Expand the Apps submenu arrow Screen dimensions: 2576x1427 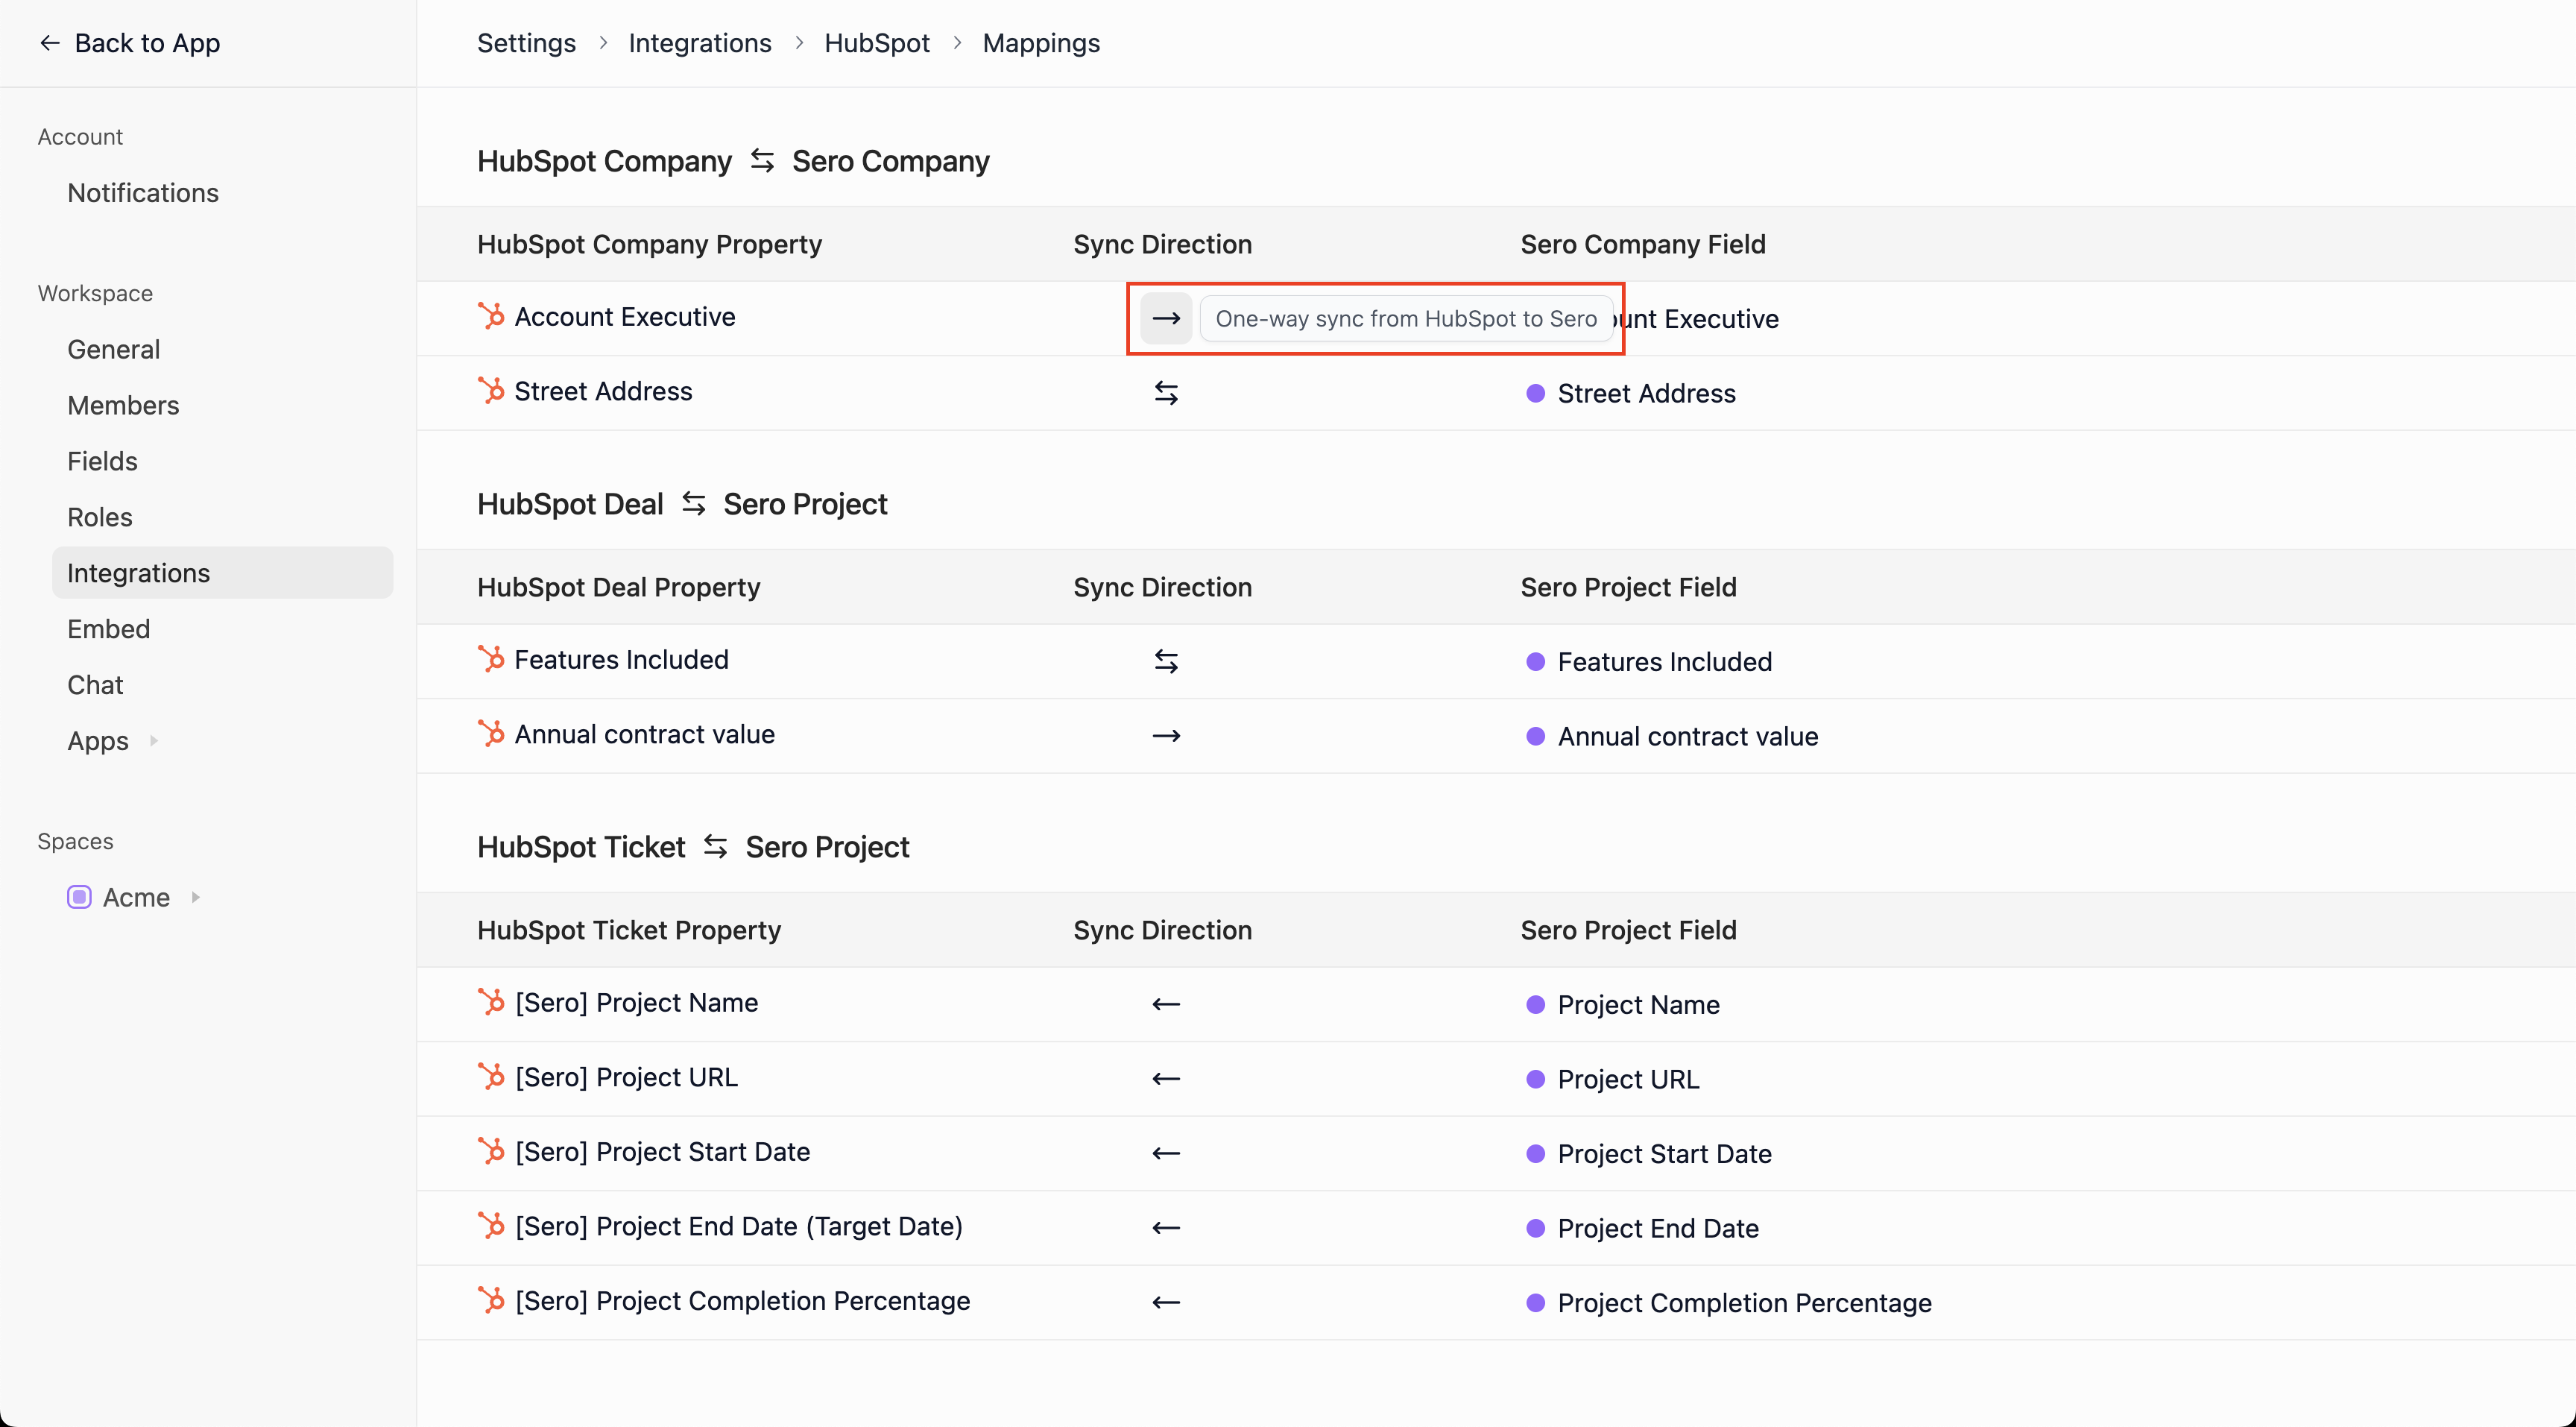(x=154, y=741)
